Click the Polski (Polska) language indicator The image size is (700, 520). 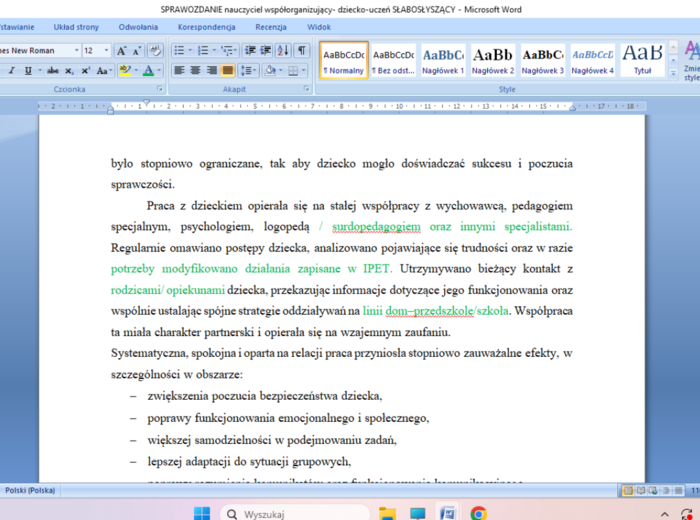tap(30, 490)
